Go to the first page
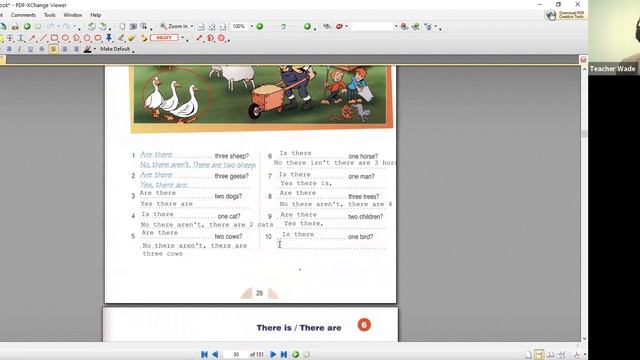Image resolution: width=640 pixels, height=360 pixels. coord(204,354)
